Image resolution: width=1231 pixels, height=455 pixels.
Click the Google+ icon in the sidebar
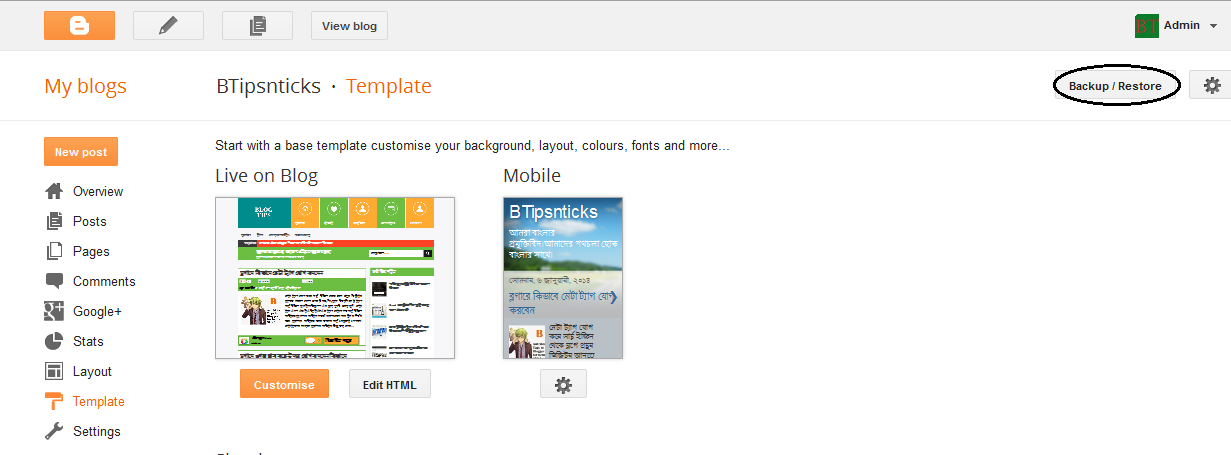tap(54, 311)
